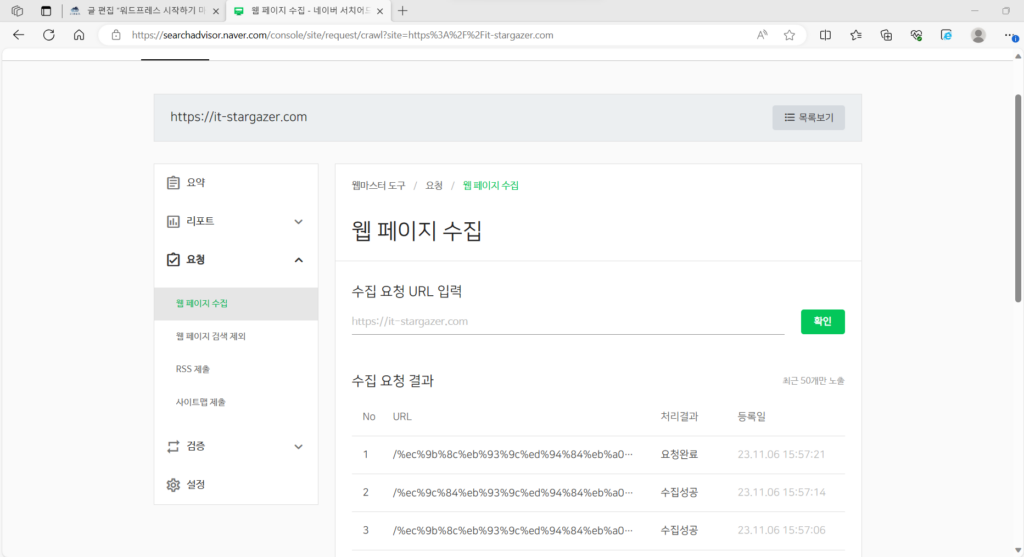
Task: Click the URL in result row 1
Action: [x=513, y=454]
